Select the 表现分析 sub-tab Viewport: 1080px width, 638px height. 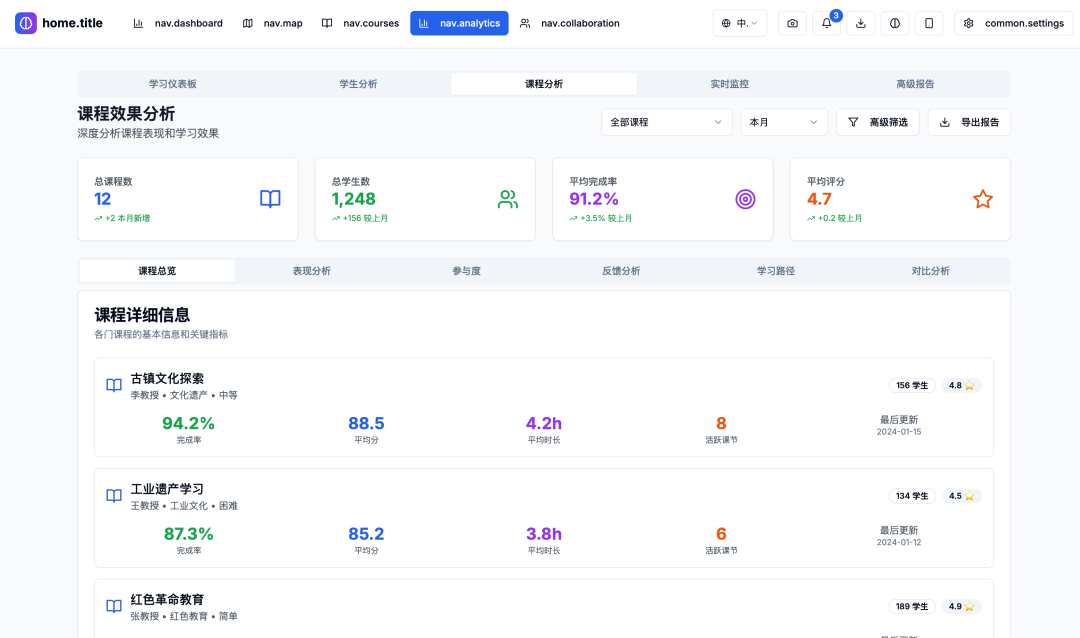(311, 271)
